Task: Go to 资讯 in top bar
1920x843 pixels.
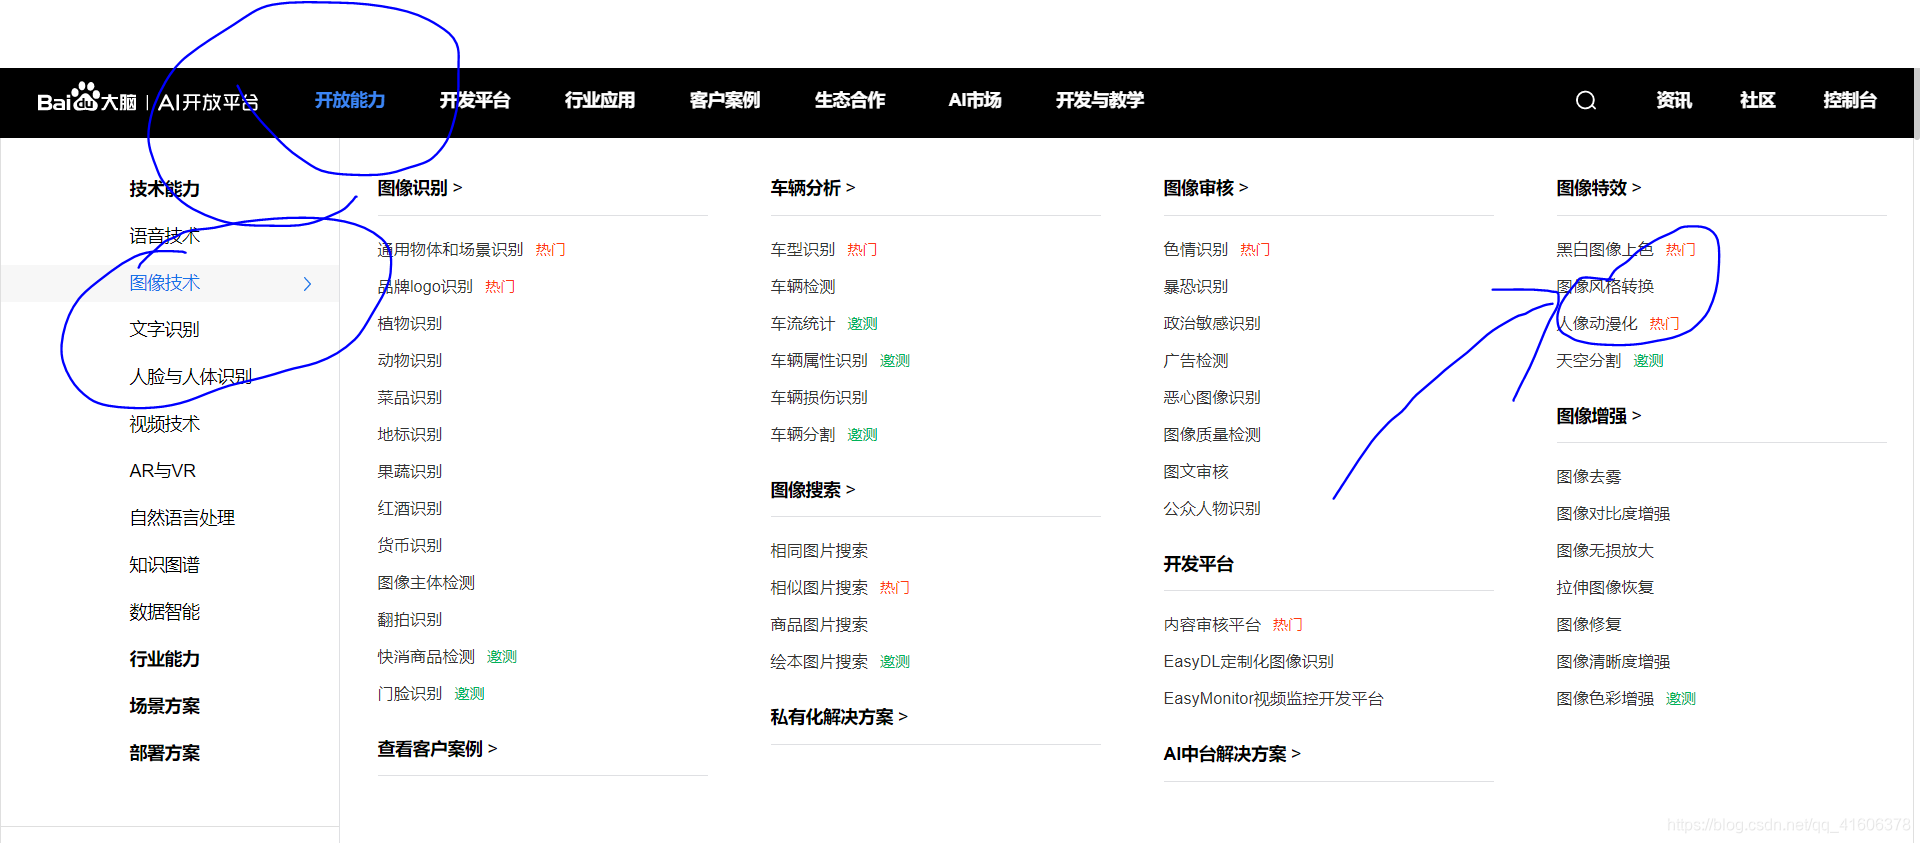Action: click(1674, 100)
